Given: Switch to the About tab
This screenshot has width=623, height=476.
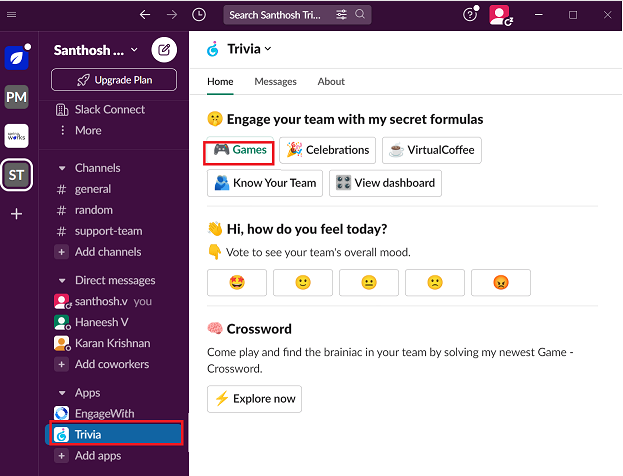Looking at the screenshot, I should 331,82.
